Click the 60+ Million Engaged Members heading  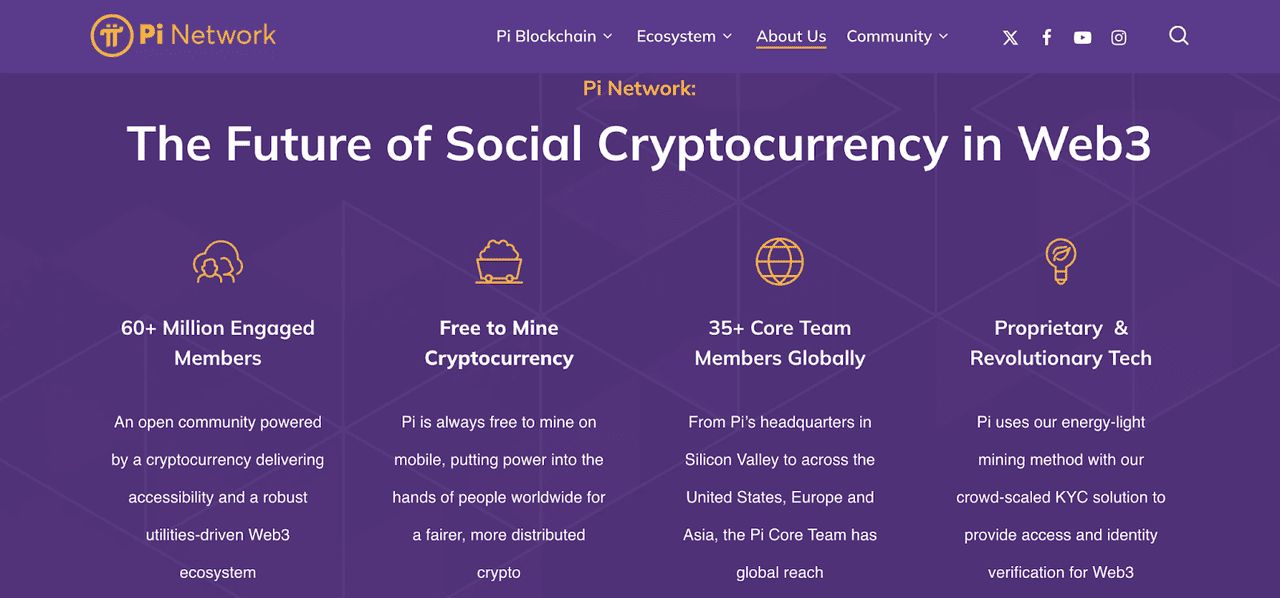point(218,342)
